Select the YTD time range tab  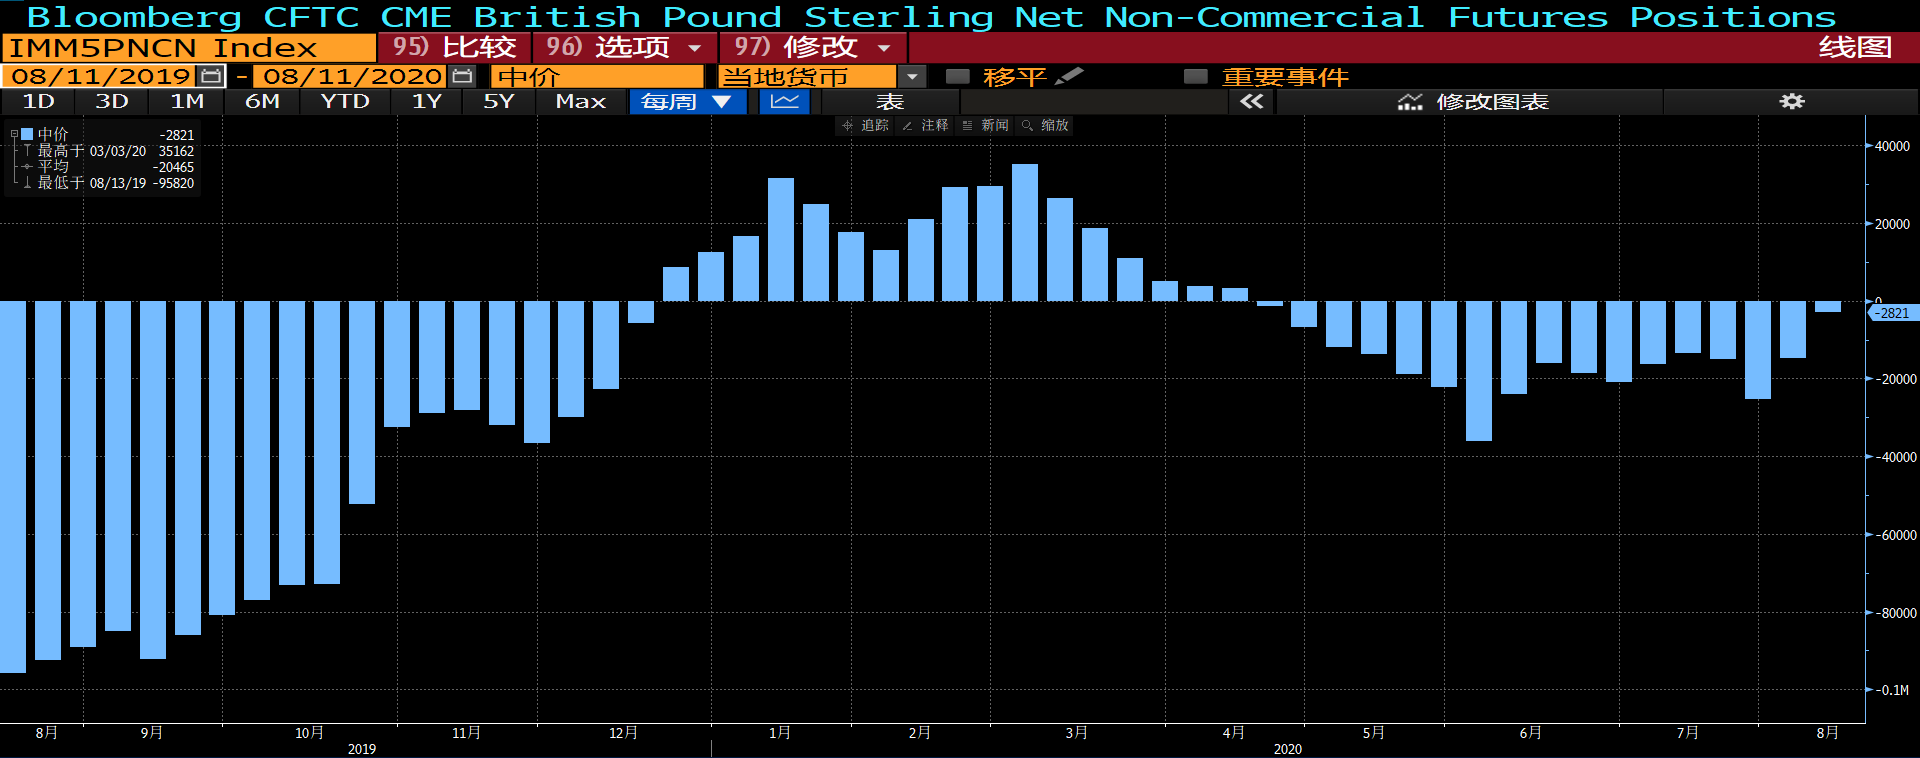pos(345,101)
